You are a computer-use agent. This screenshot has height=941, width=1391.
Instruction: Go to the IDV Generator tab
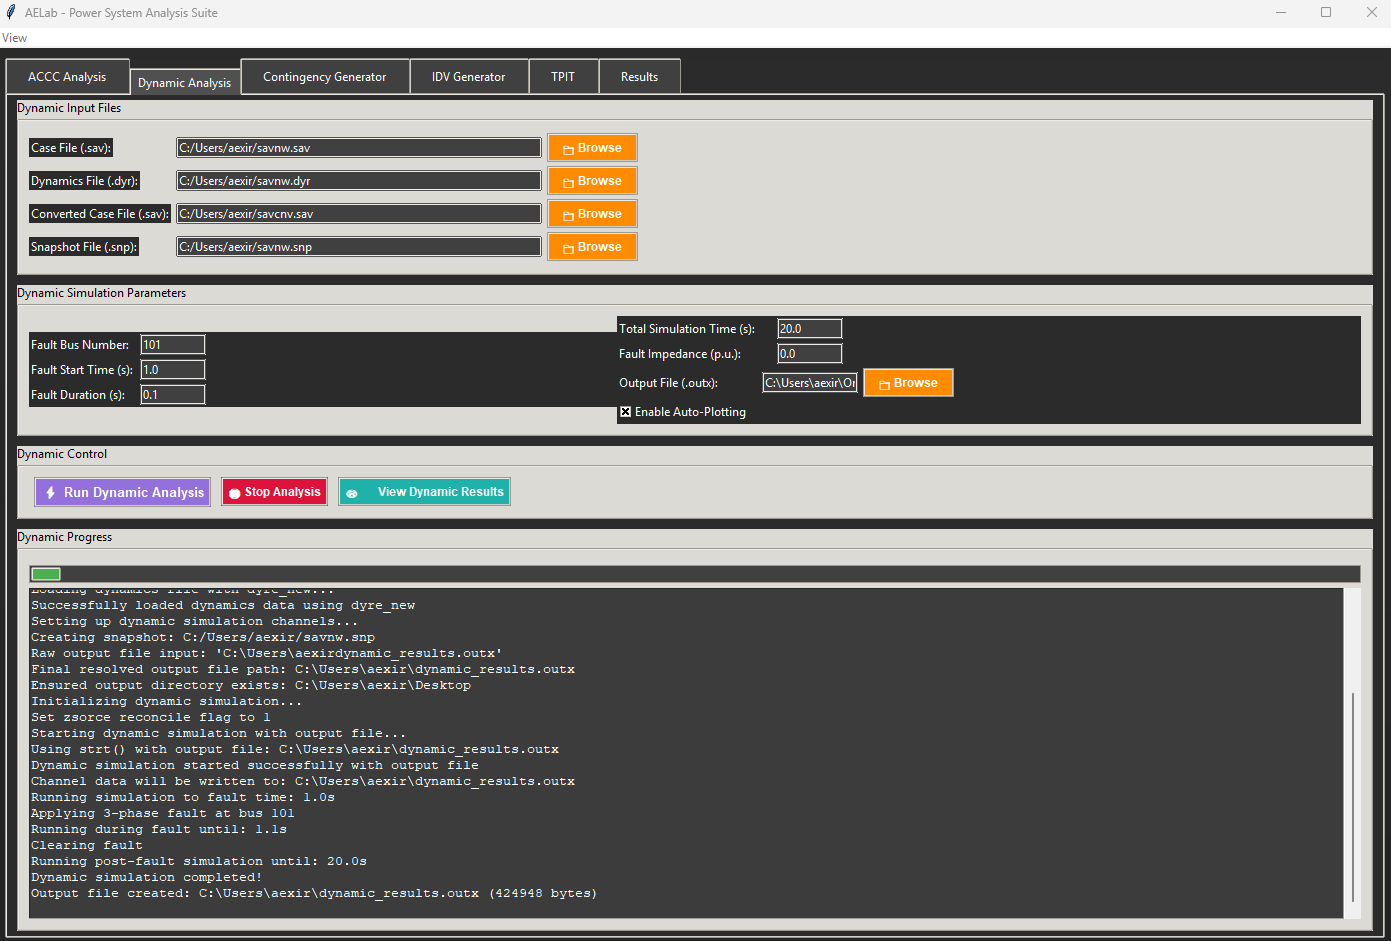coord(468,77)
